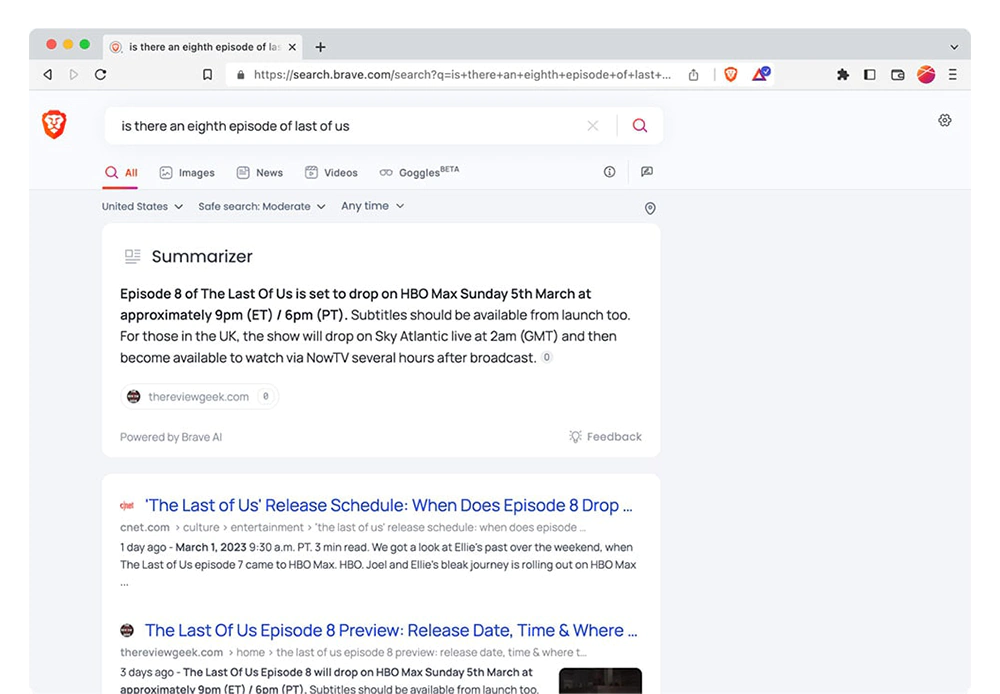Submit the search with the magnifier icon
The image size is (1000, 694).
[x=640, y=126]
